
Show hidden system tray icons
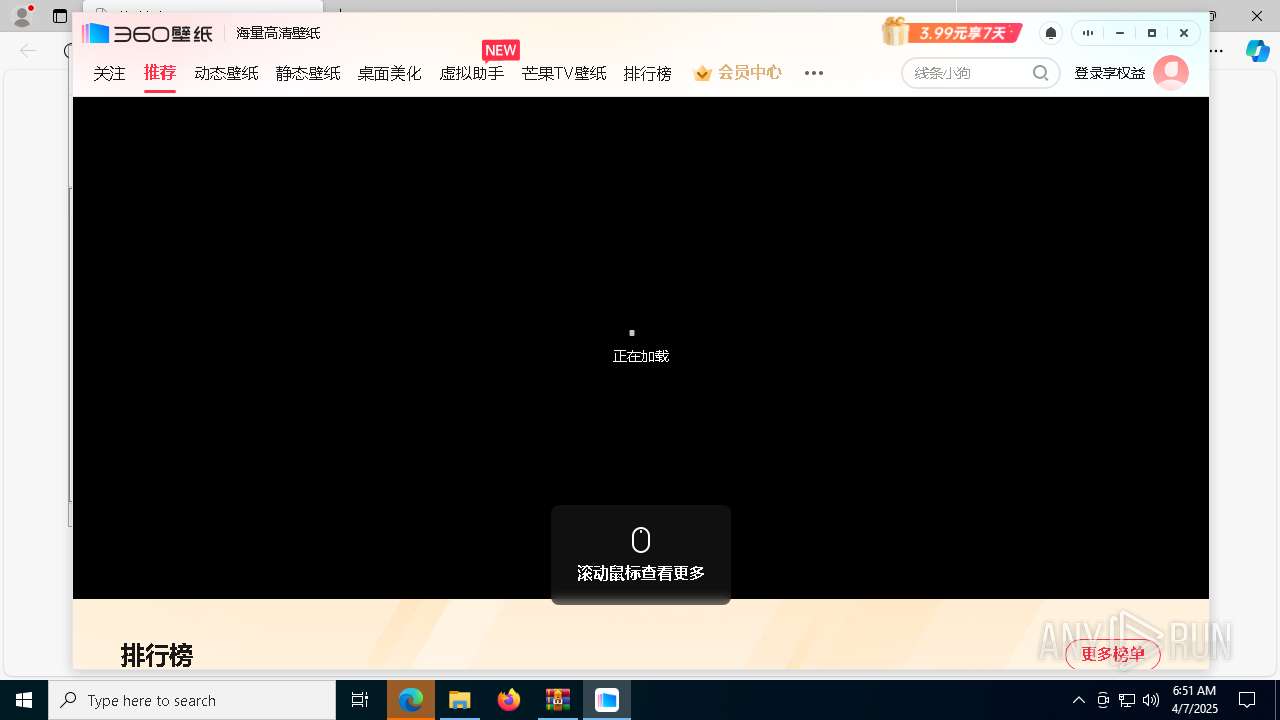(x=1079, y=700)
